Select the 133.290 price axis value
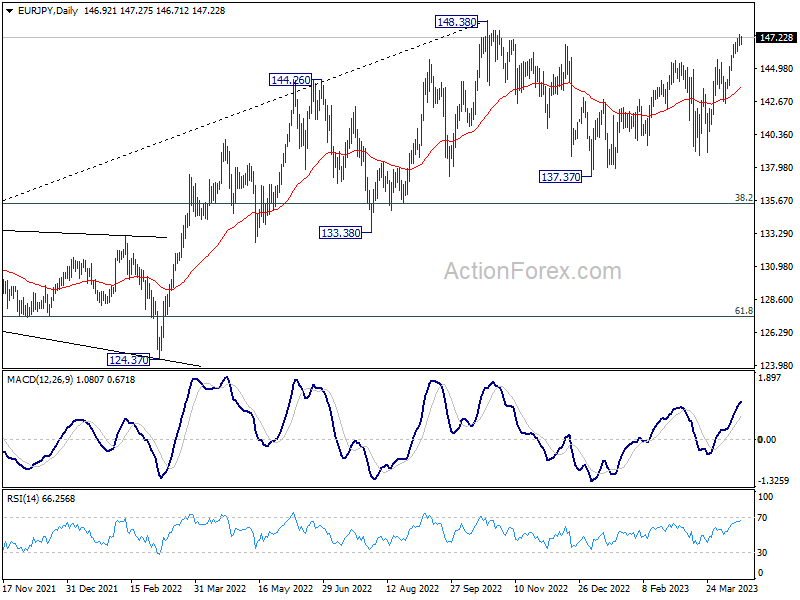The width and height of the screenshot is (800, 600). (777, 234)
